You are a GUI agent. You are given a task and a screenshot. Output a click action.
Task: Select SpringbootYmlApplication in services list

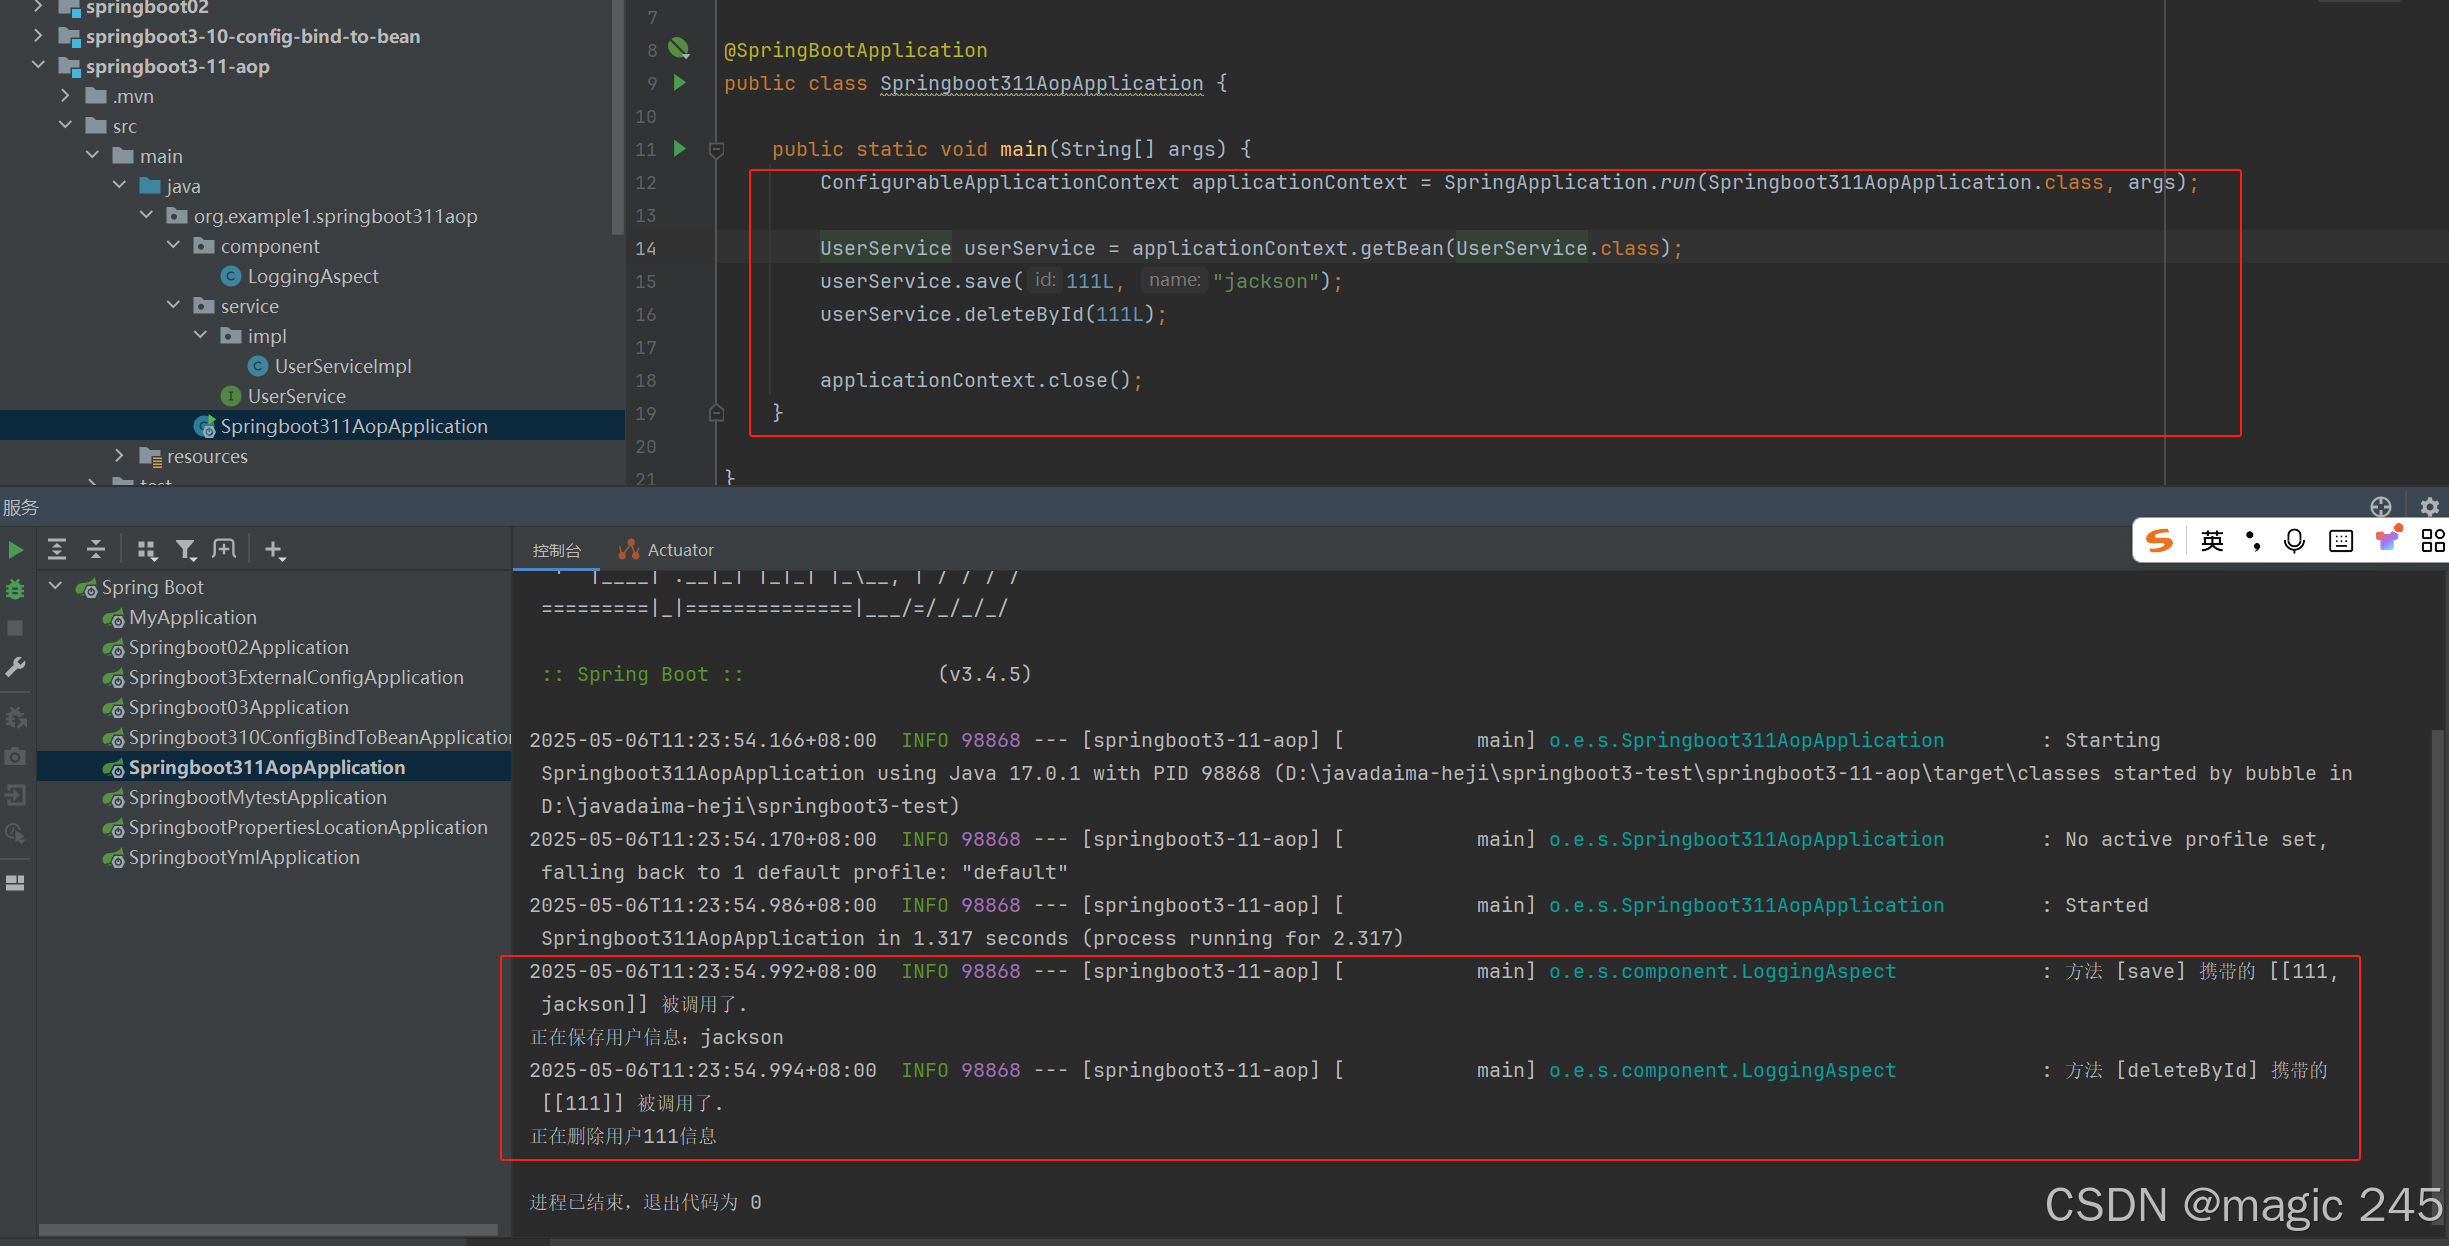pyautogui.click(x=243, y=858)
